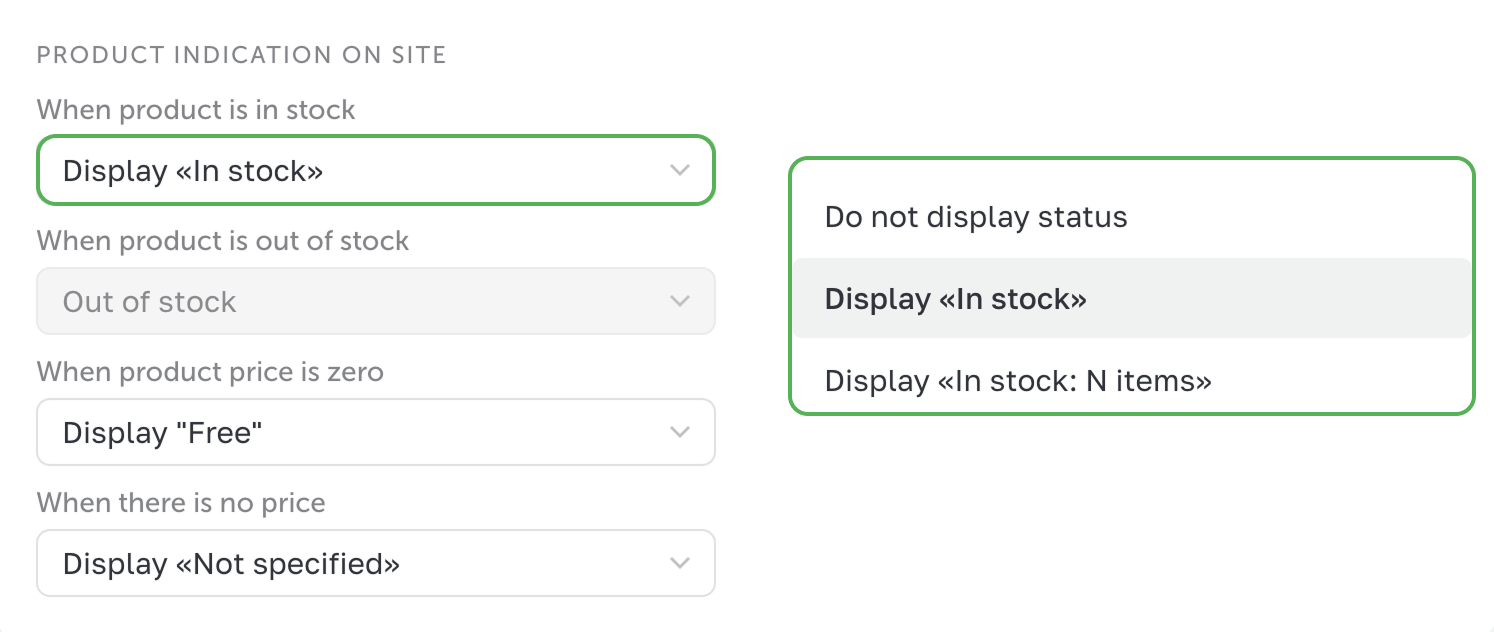Pick Display «In stock: N items» option
Screen dimensions: 1494x632
[x=1018, y=381]
